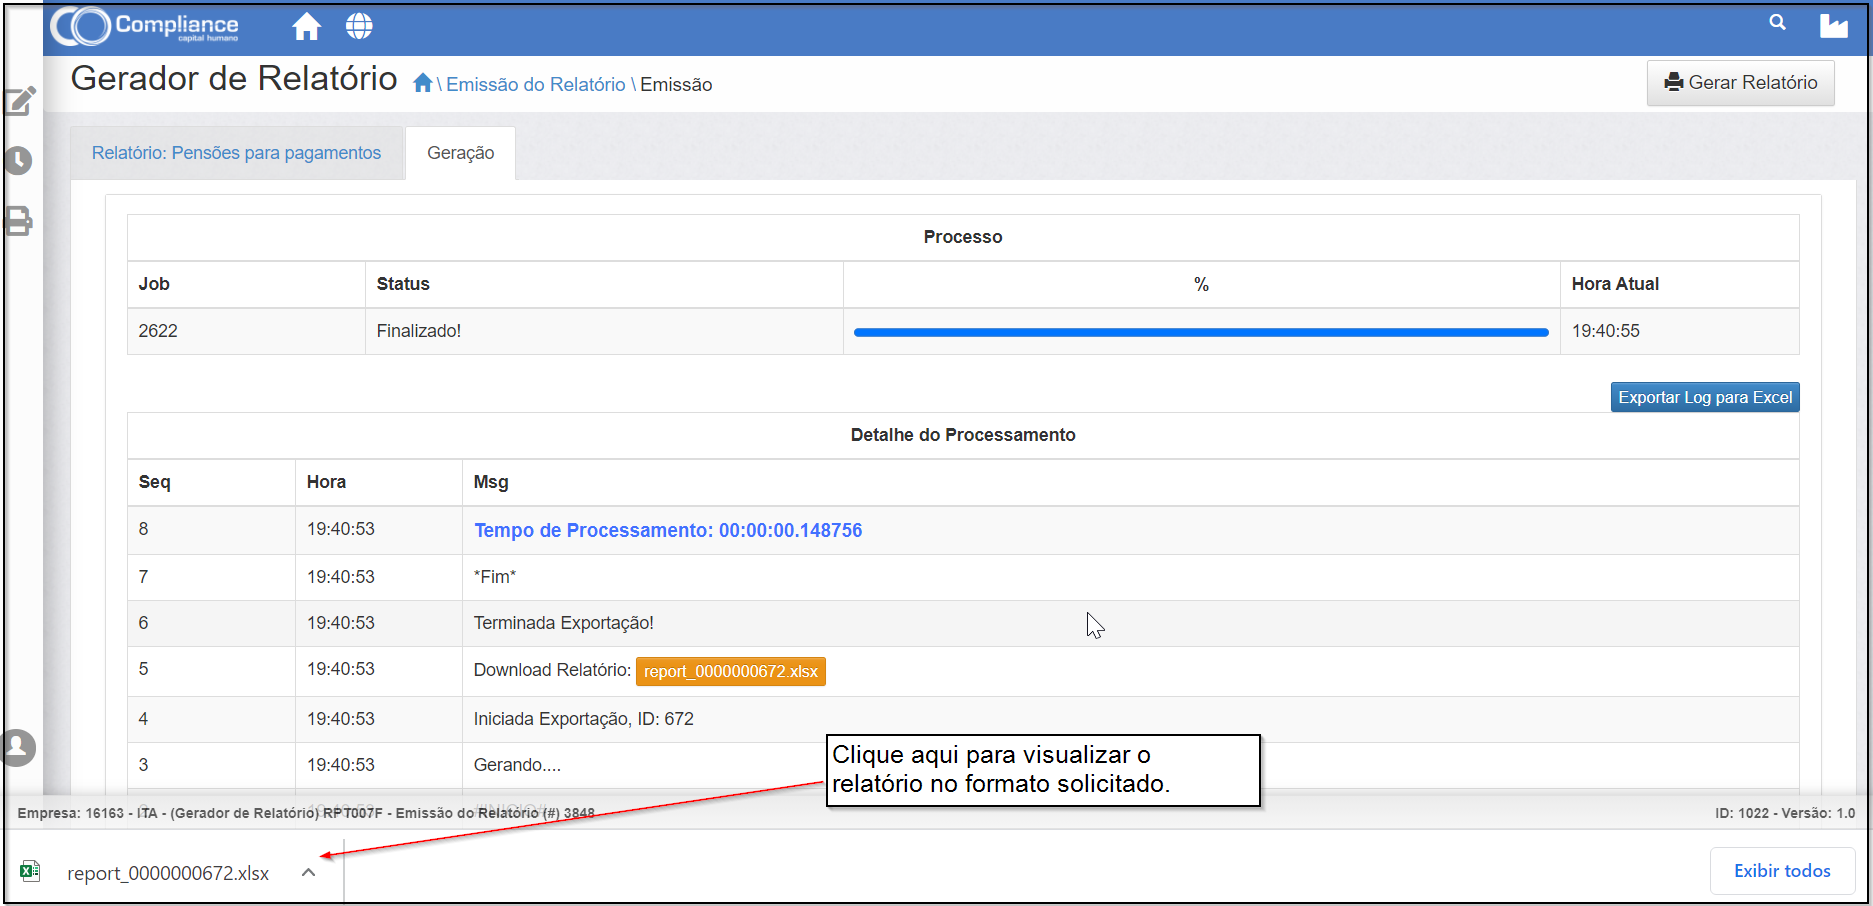Click the Gerar Relatório button
The width and height of the screenshot is (1873, 906).
point(1740,83)
